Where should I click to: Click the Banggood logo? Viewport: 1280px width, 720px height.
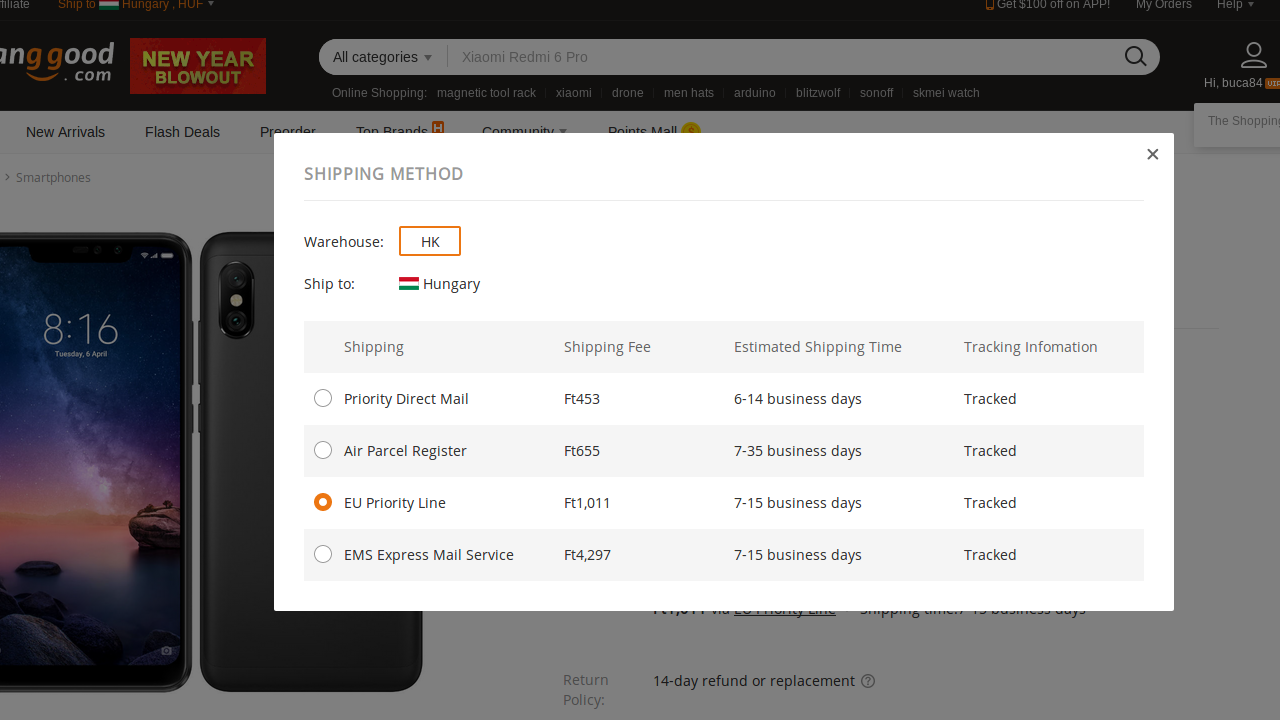pos(57,63)
